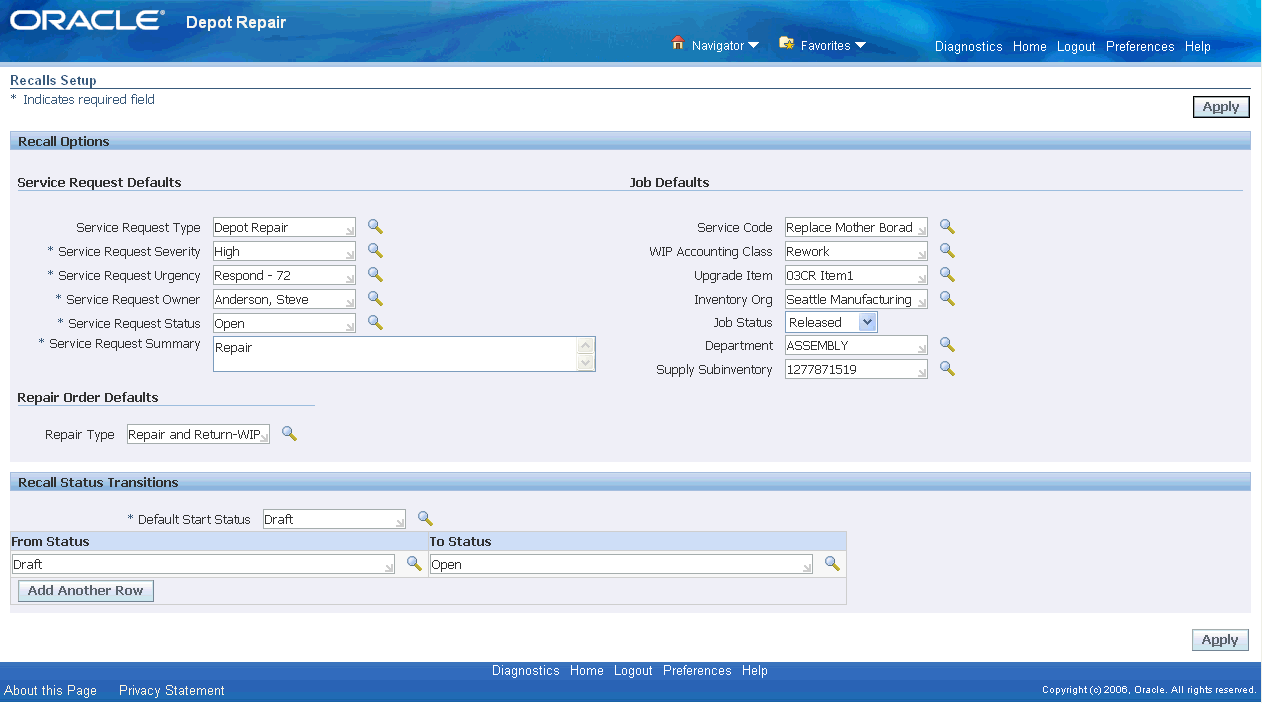
Task: Click Preferences link in the footer
Action: tap(697, 671)
